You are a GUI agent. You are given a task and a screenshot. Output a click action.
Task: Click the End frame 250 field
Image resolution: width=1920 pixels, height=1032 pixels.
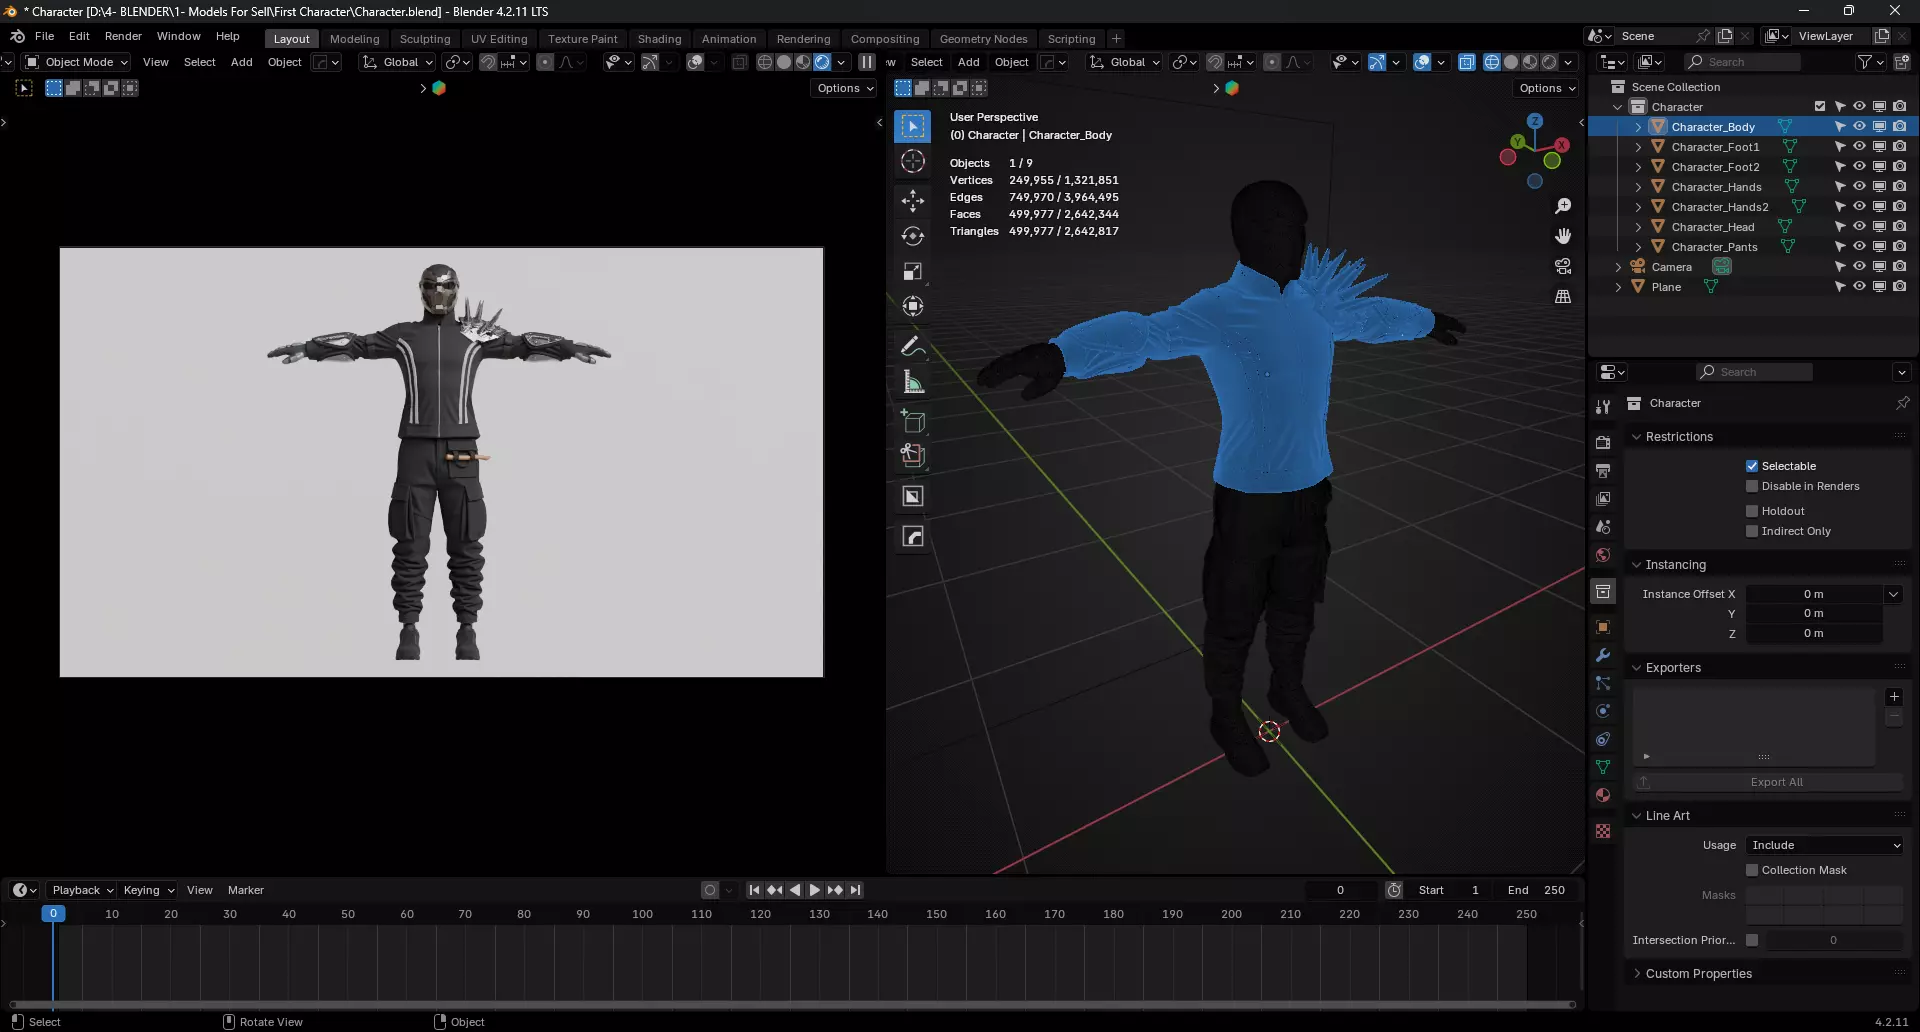(1537, 890)
